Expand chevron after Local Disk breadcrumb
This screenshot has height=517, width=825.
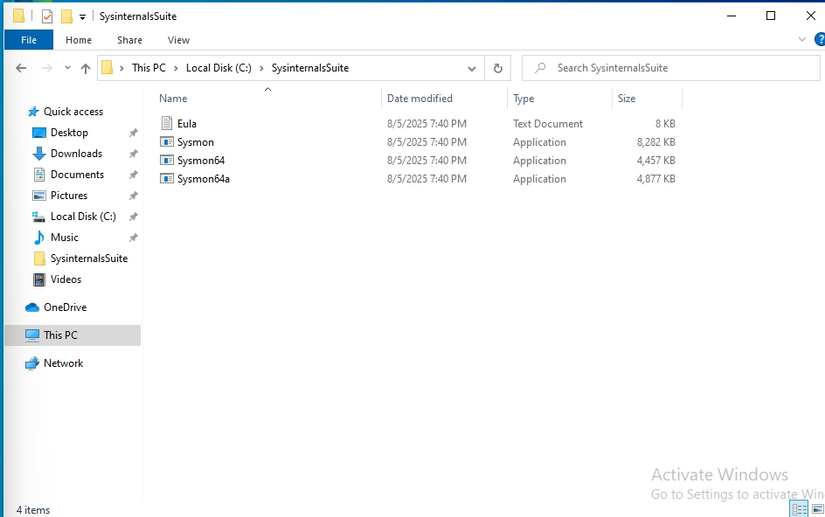coord(261,68)
